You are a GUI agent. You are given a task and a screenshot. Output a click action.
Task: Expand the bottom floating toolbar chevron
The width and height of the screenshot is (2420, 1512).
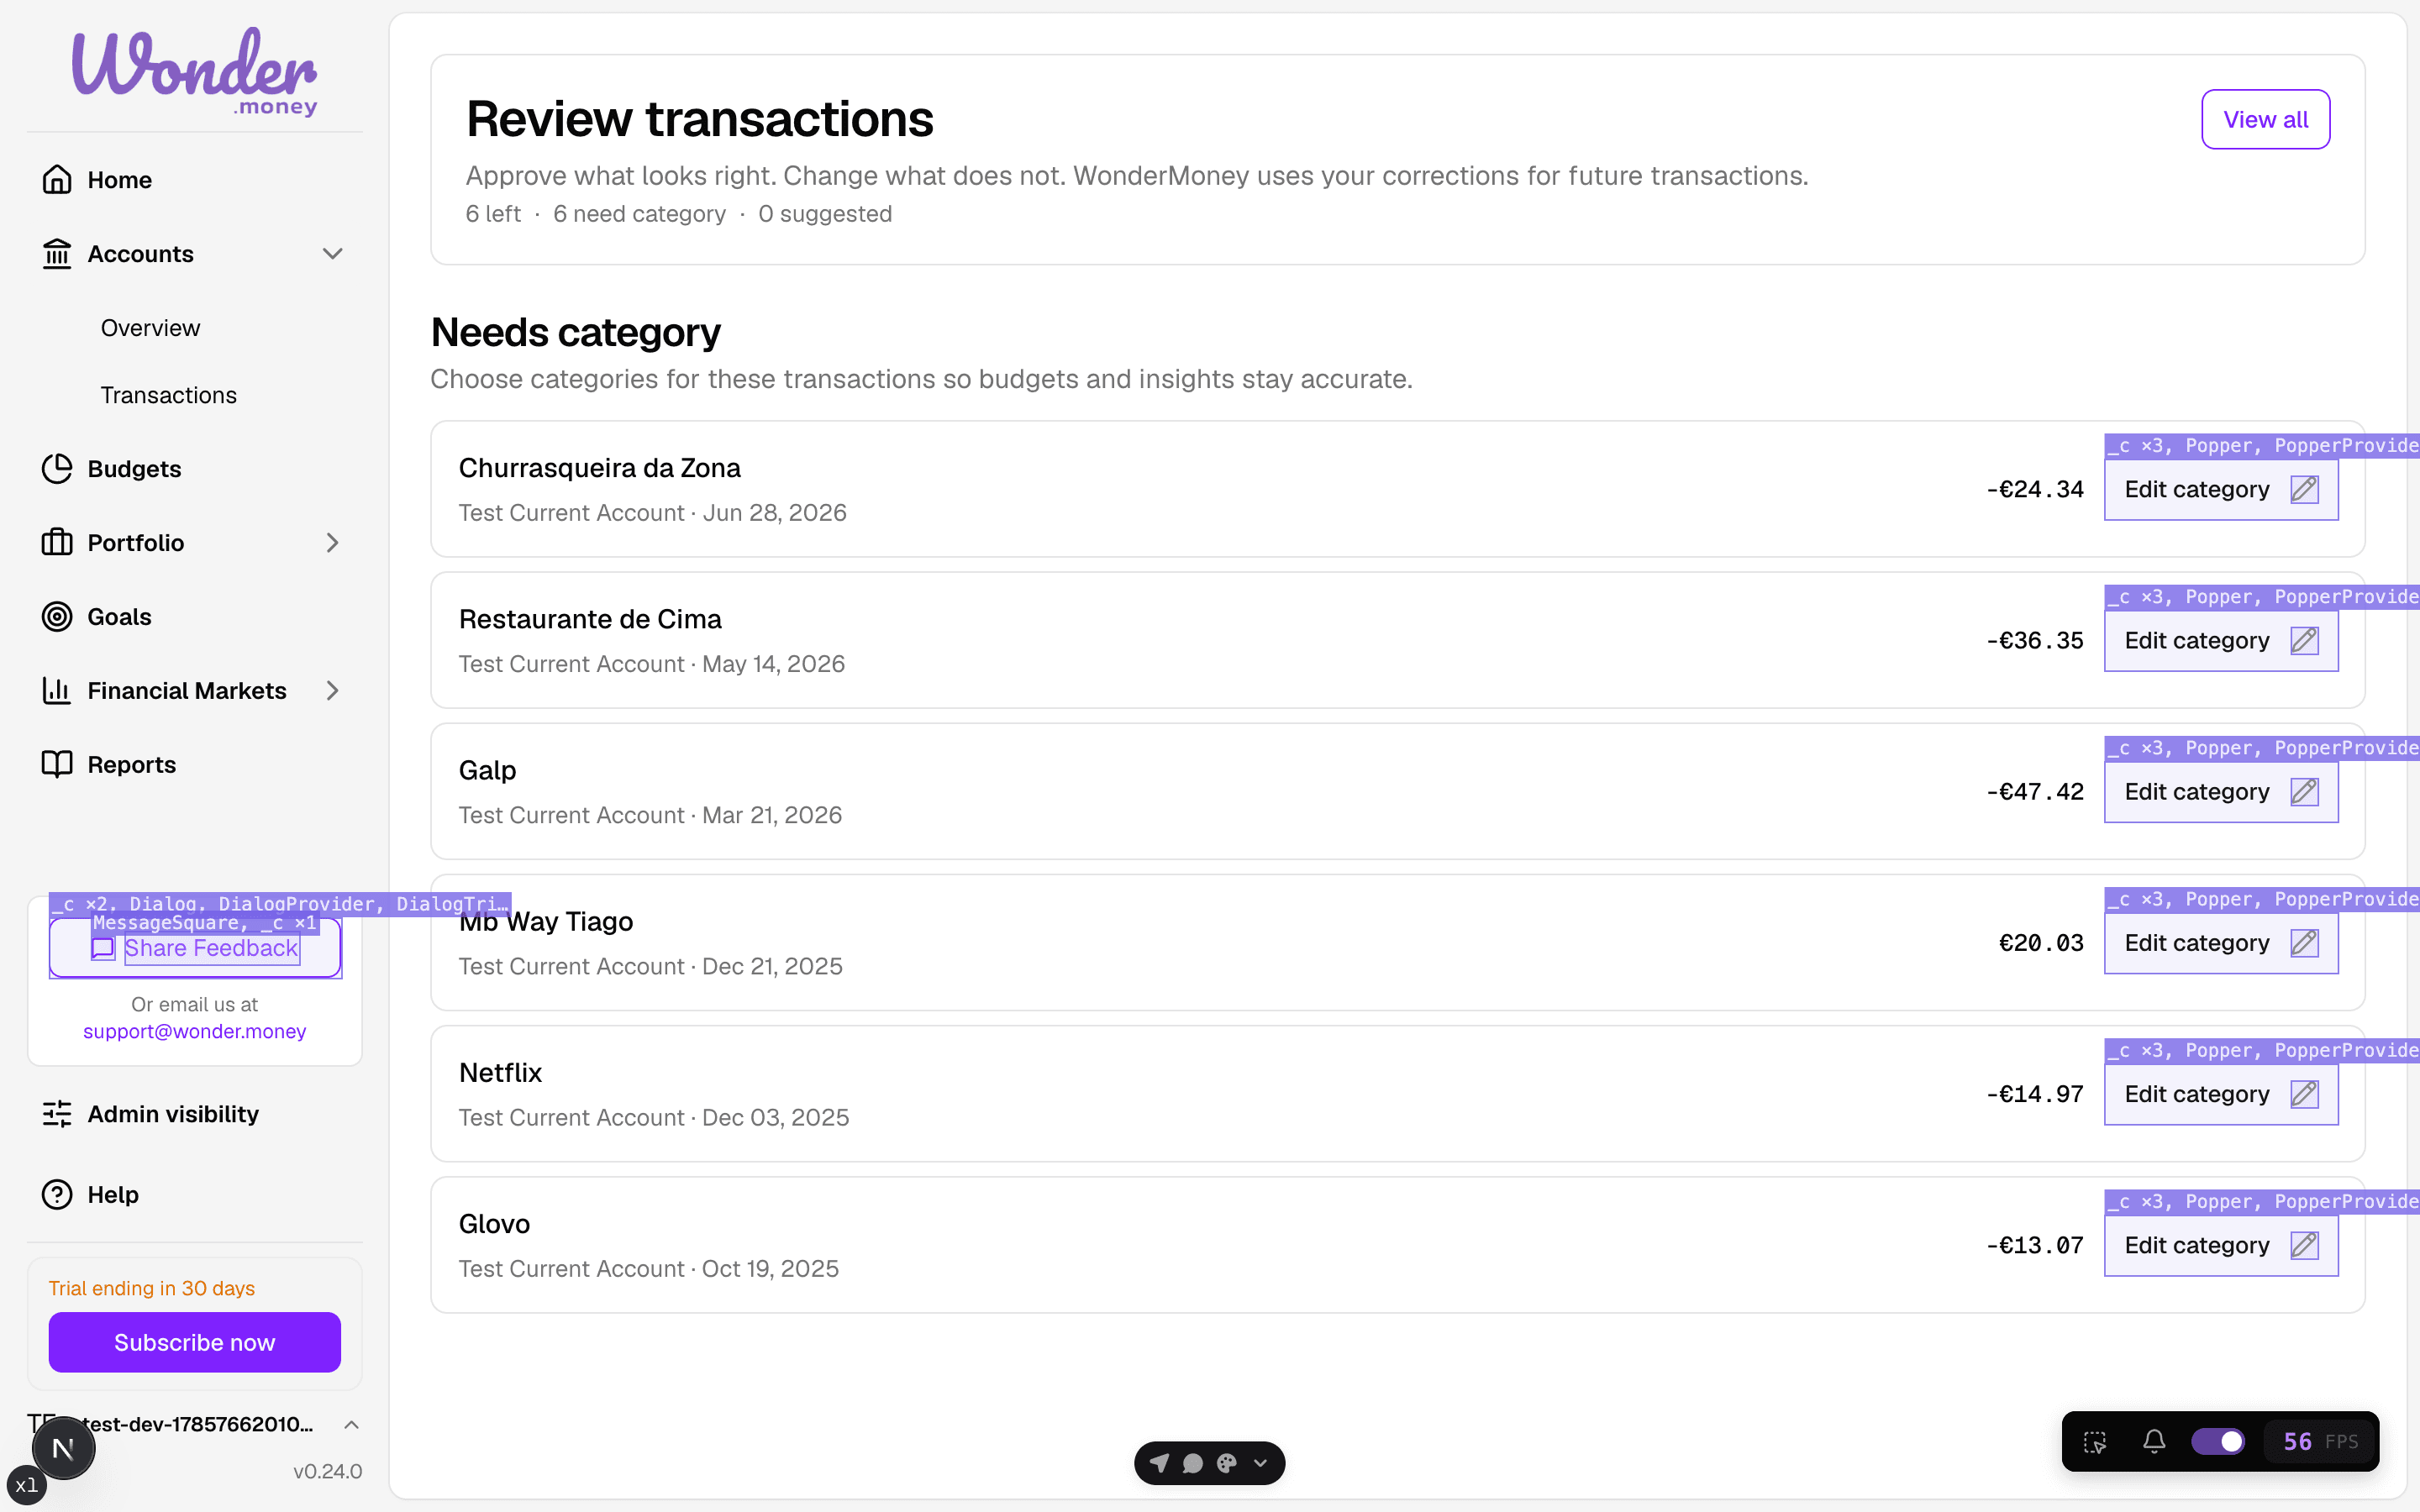(1261, 1463)
